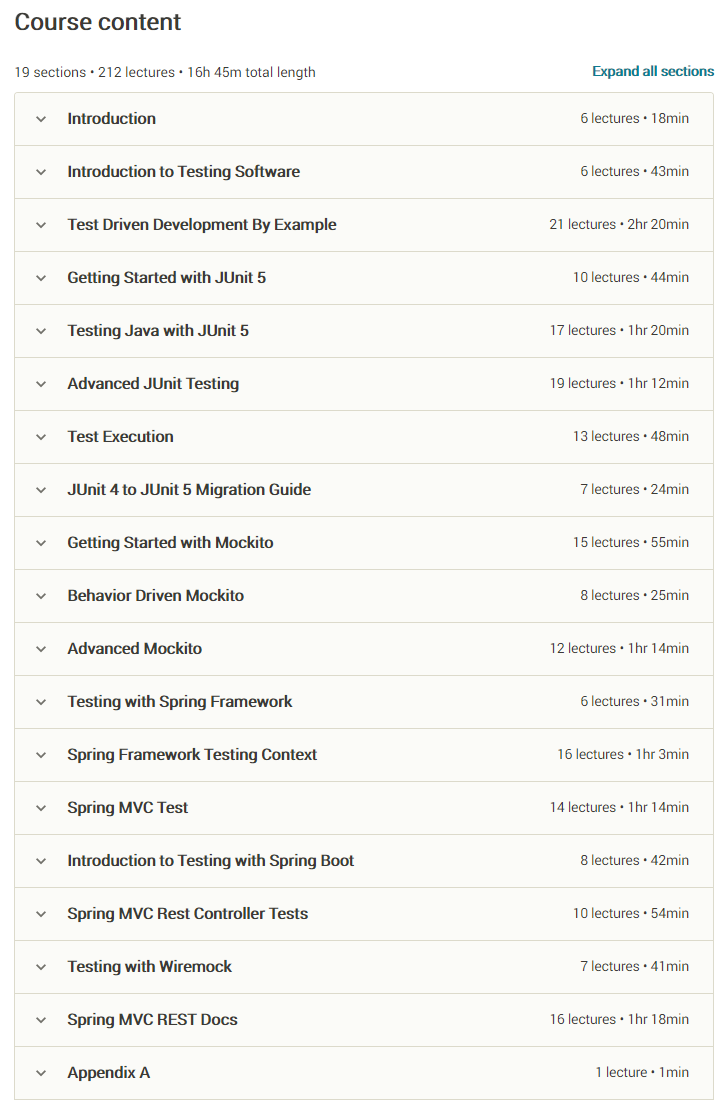Toggle the Testing Java with JUnit 5 chevron
The image size is (727, 1119).
[x=41, y=331]
